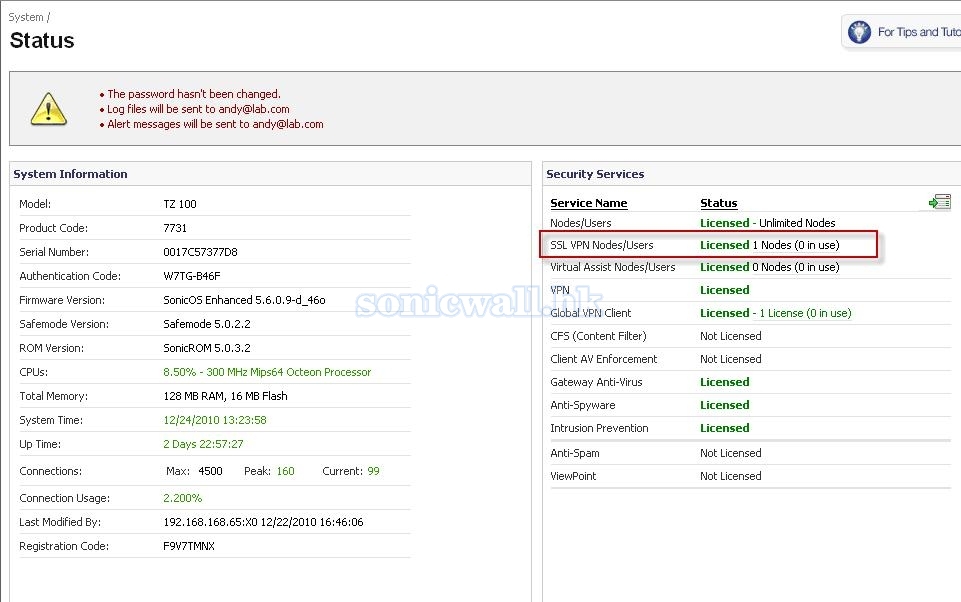Select System Time value 12/24/2010 13:23:58
Image resolution: width=961 pixels, height=602 pixels.
pyautogui.click(x=215, y=420)
